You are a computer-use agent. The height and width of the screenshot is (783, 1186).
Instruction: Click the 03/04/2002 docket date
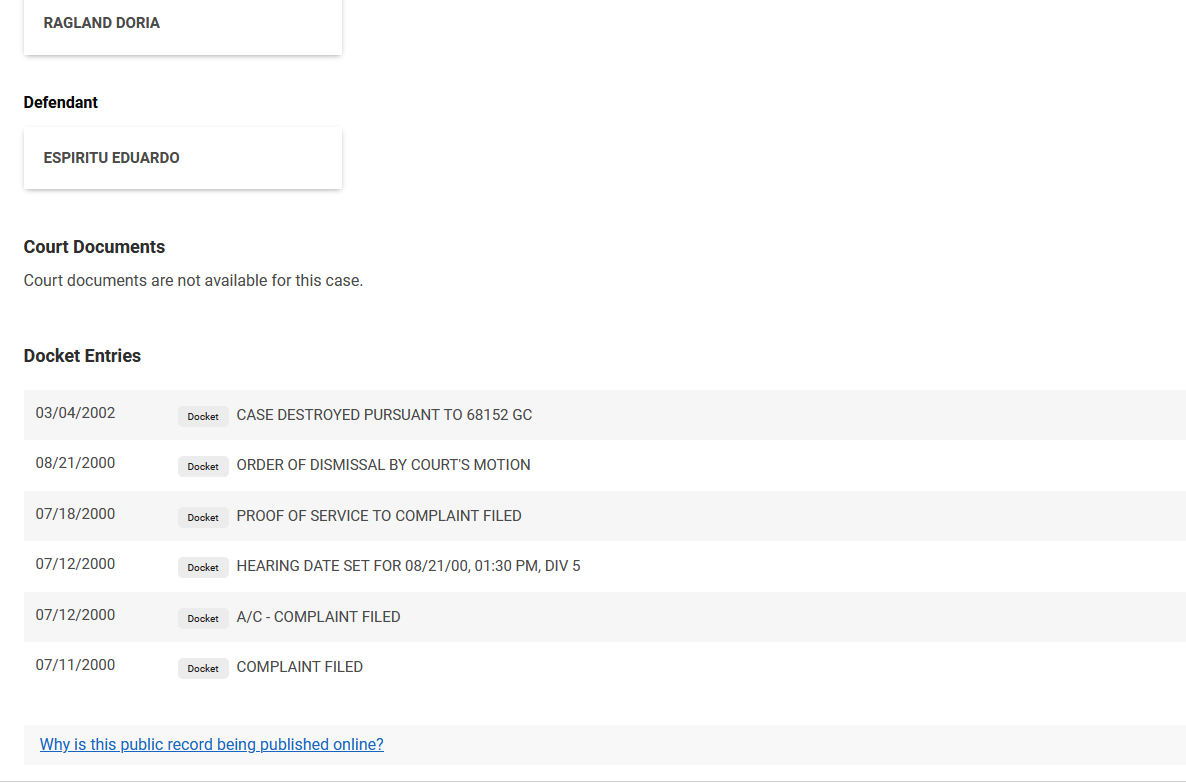click(75, 413)
